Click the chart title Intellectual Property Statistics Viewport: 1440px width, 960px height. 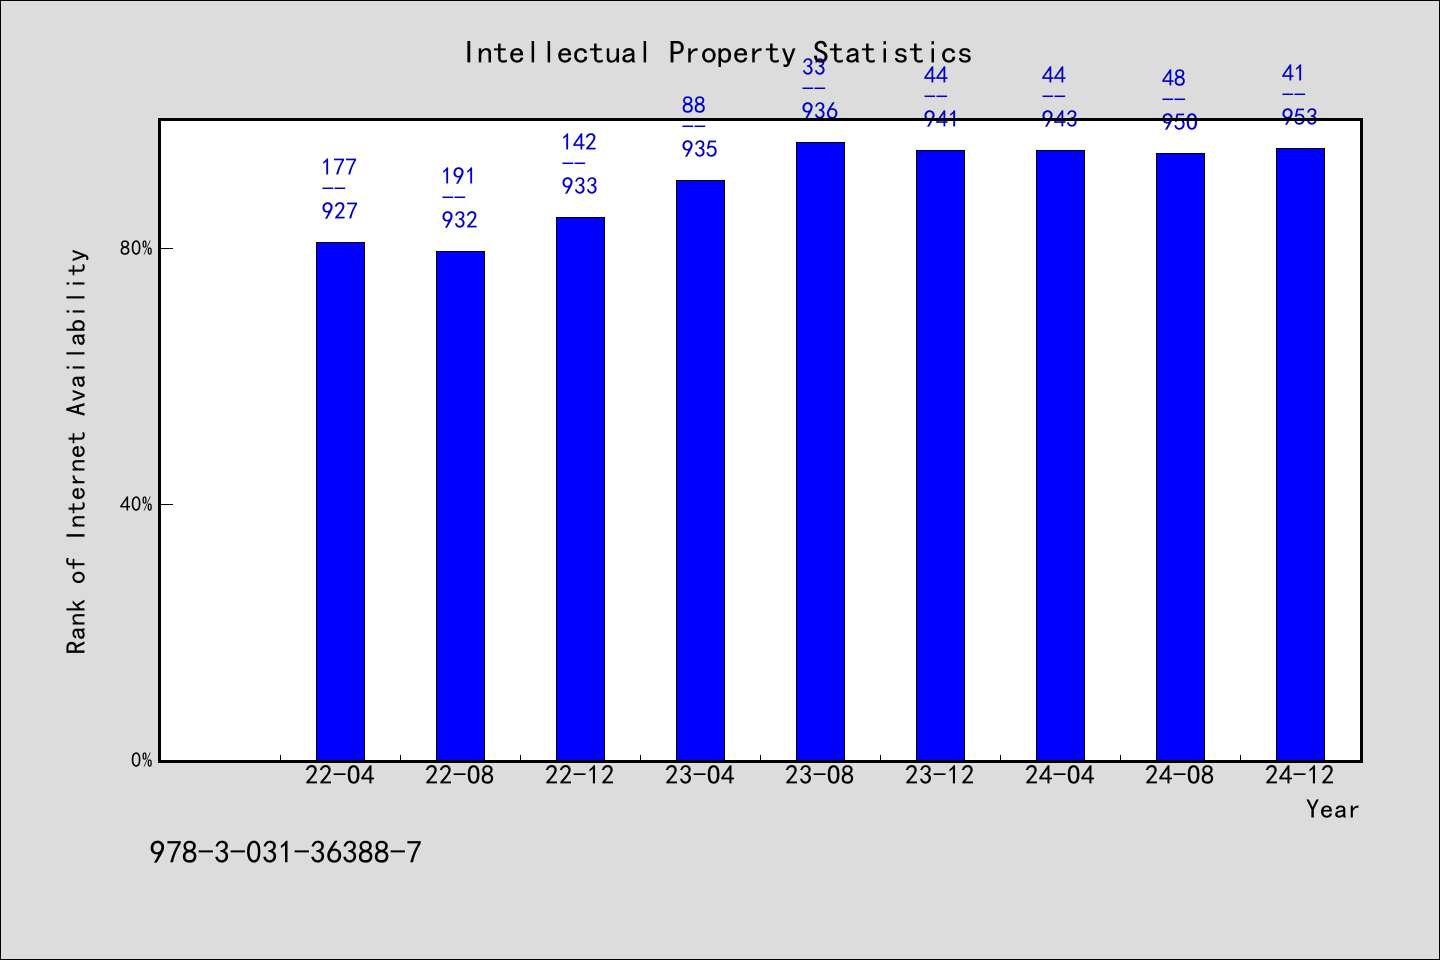pos(718,52)
